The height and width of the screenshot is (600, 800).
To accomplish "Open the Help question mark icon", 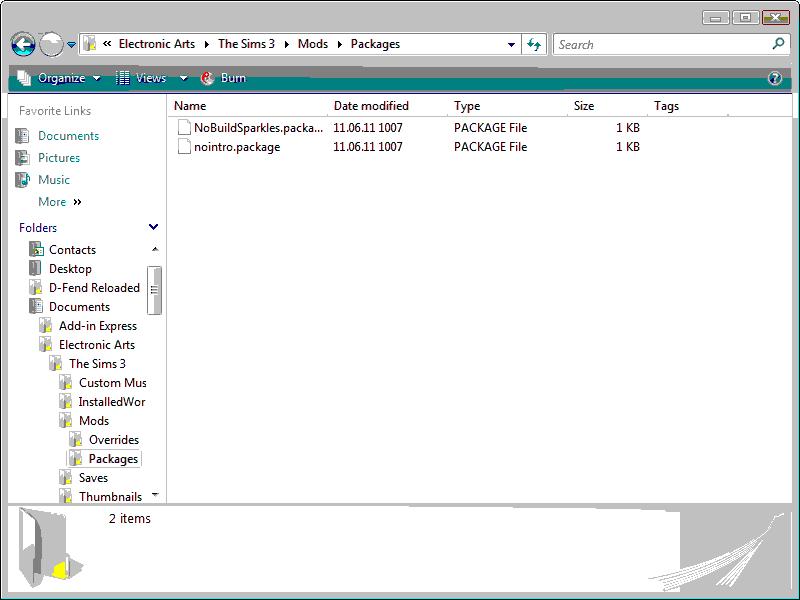I will (x=775, y=79).
